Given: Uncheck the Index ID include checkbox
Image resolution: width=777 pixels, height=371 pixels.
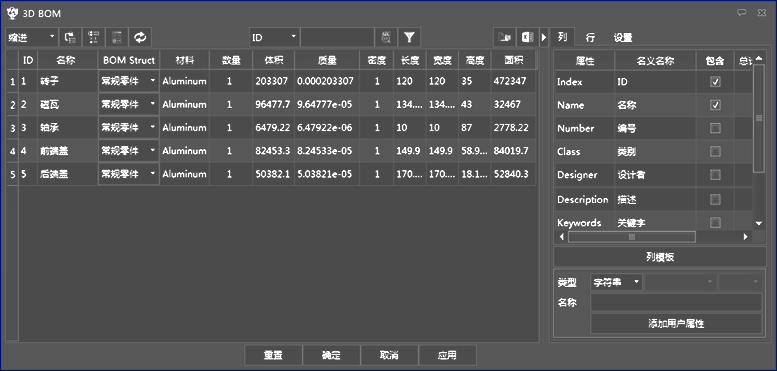Looking at the screenshot, I should click(x=715, y=82).
